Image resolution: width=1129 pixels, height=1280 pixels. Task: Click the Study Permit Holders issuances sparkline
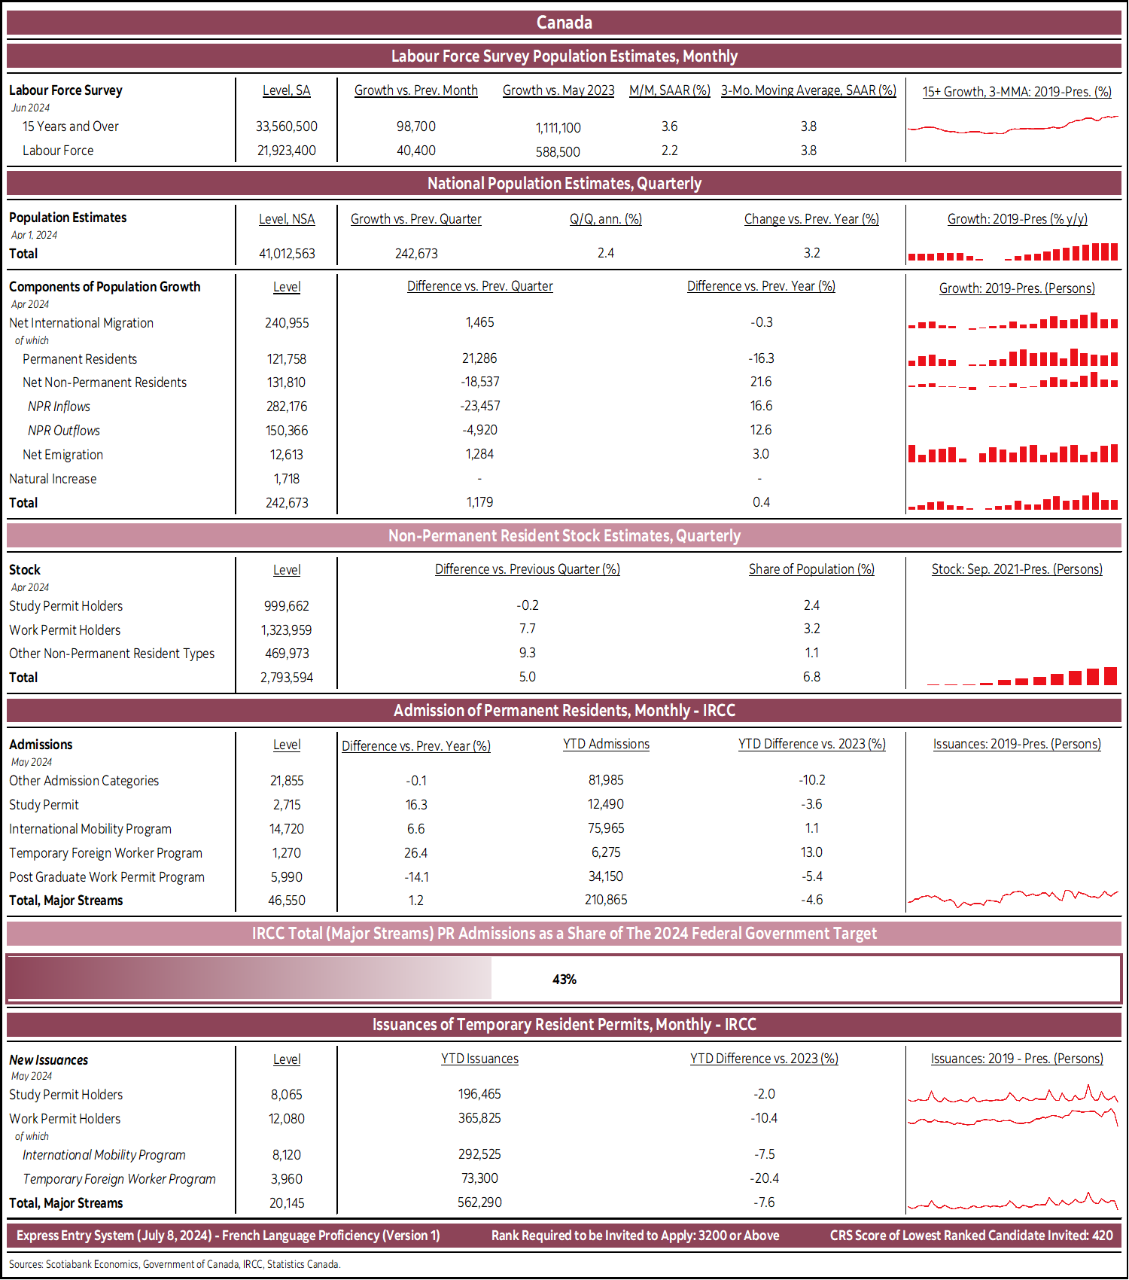point(1013,1095)
